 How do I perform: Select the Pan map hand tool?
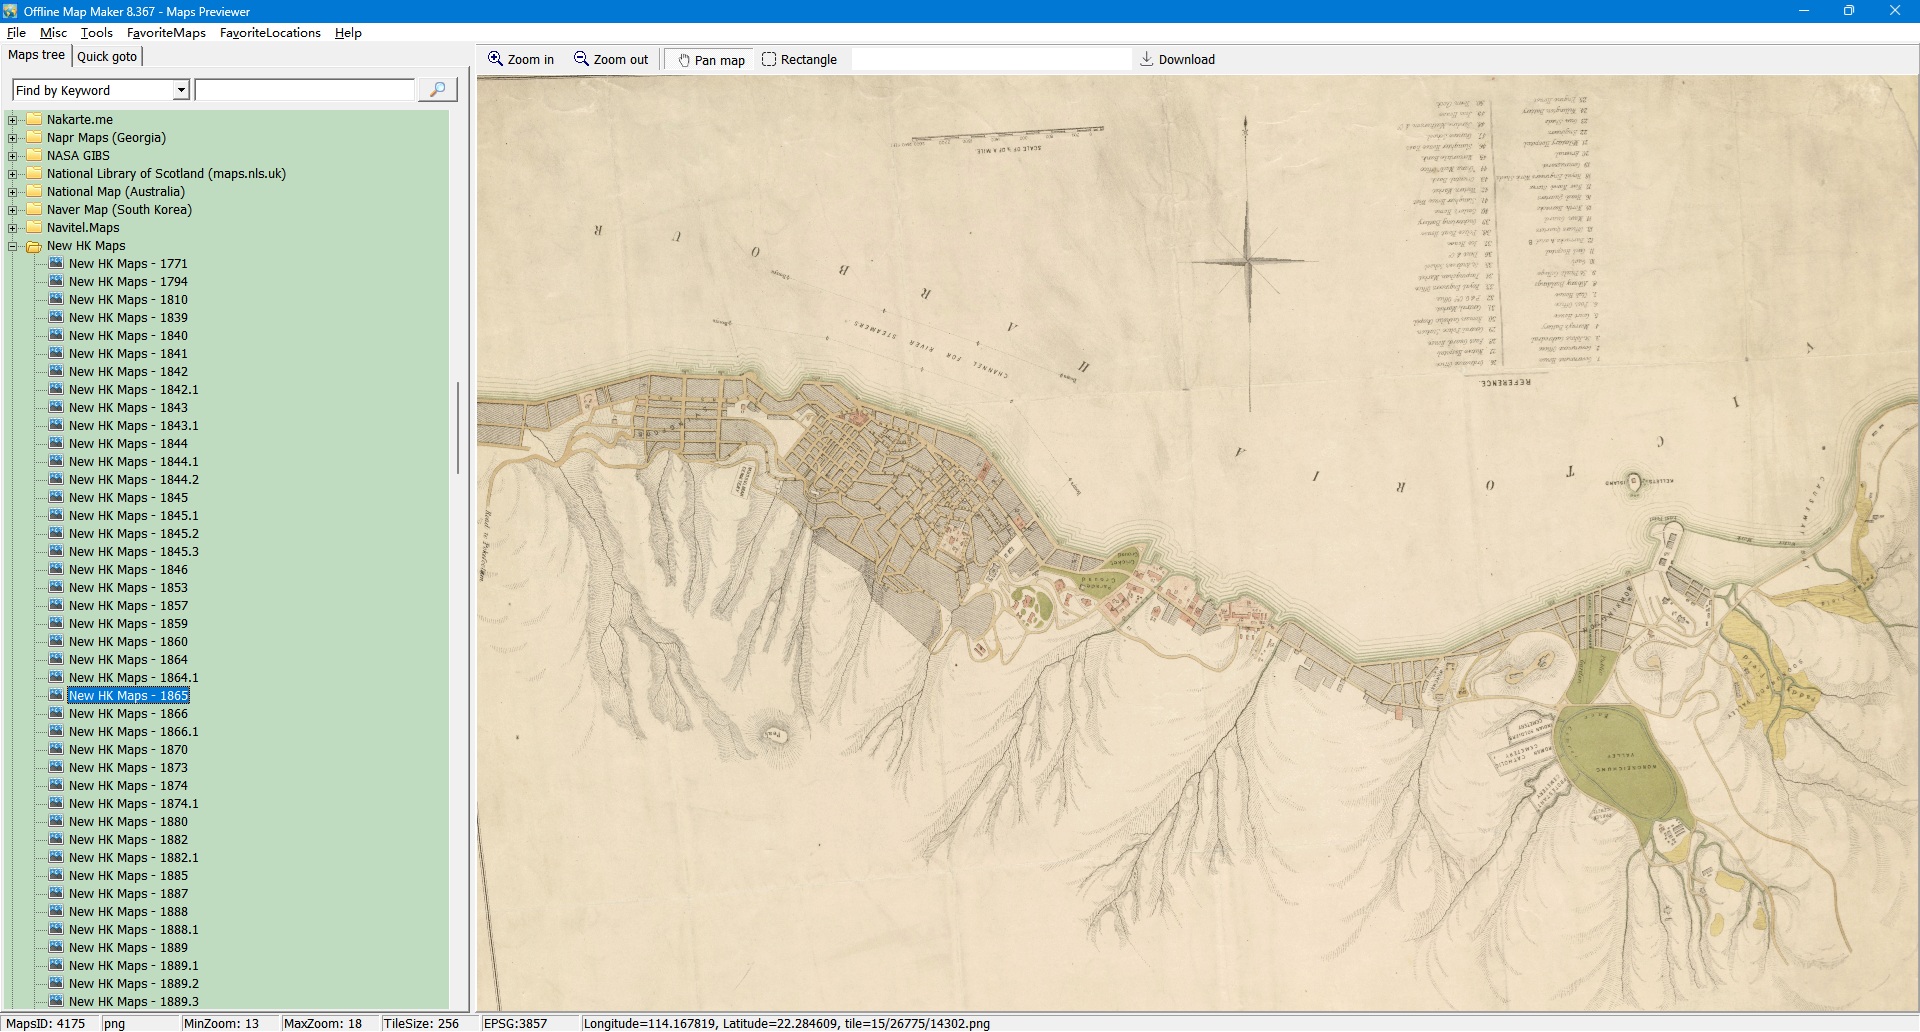tap(685, 60)
